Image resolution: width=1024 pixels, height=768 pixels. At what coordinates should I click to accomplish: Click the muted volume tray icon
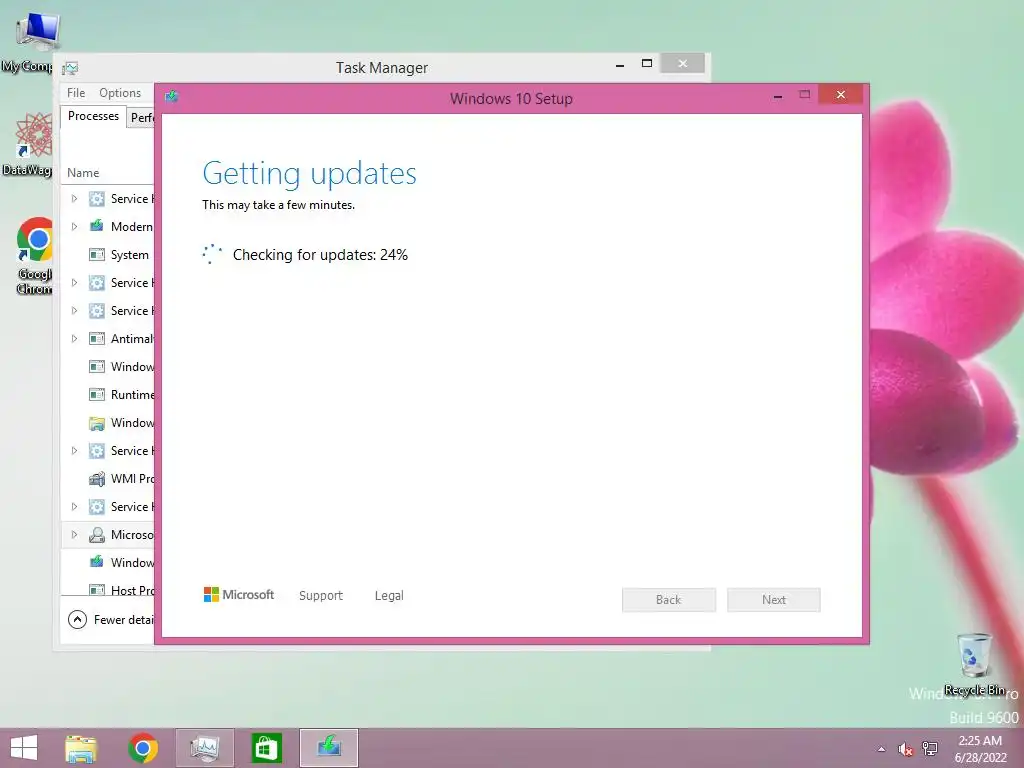pos(905,749)
